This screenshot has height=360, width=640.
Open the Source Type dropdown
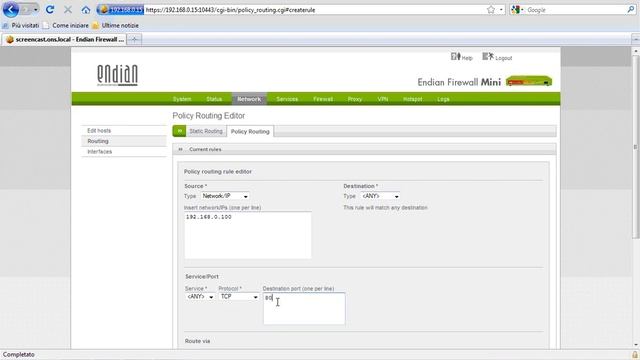pyautogui.click(x=225, y=196)
